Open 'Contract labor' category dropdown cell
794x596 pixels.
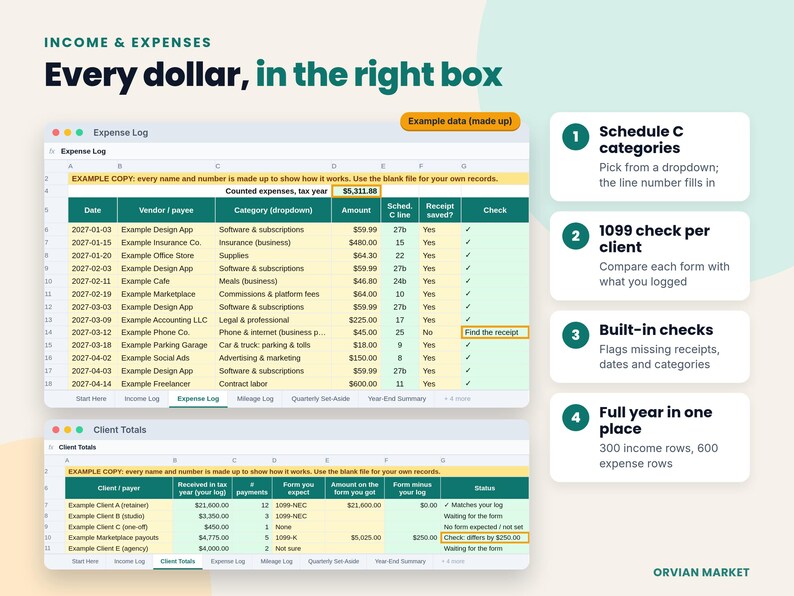[273, 384]
